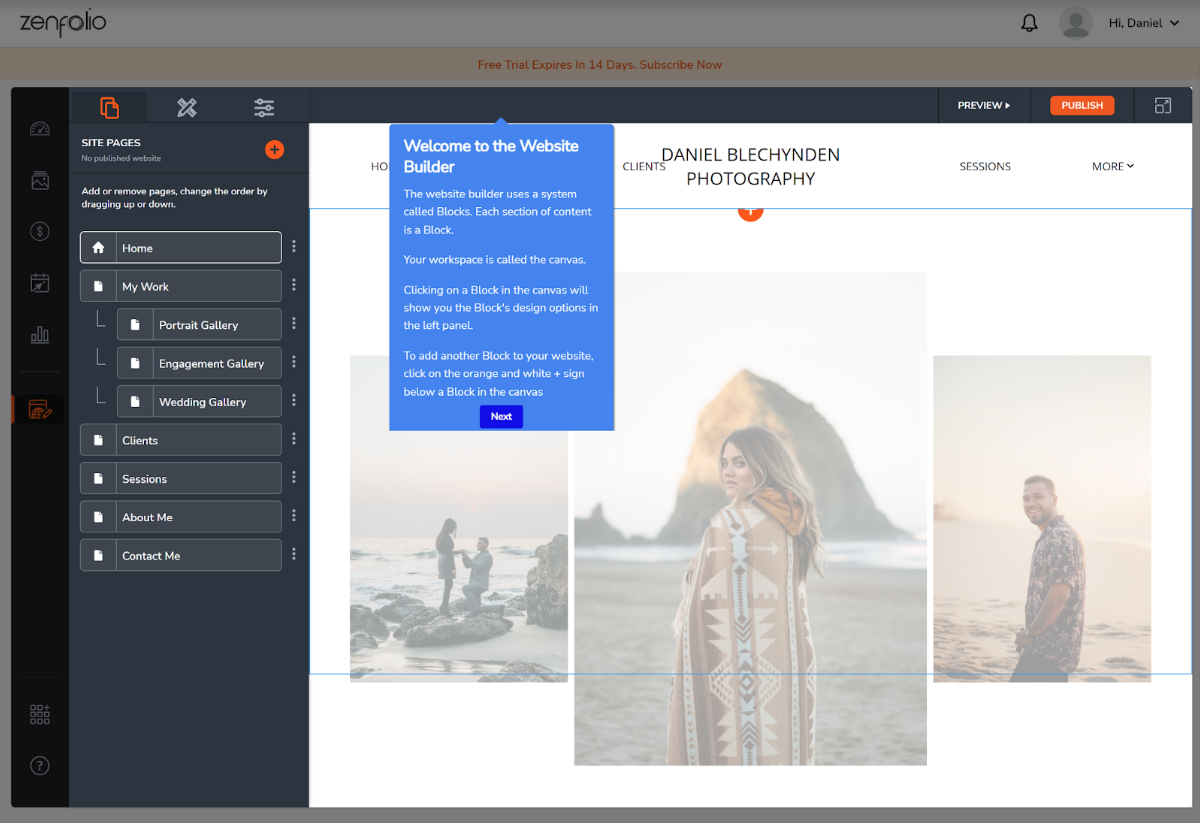Open the selling dollar sign icon
Screen dimensions: 1200x823
[40, 232]
